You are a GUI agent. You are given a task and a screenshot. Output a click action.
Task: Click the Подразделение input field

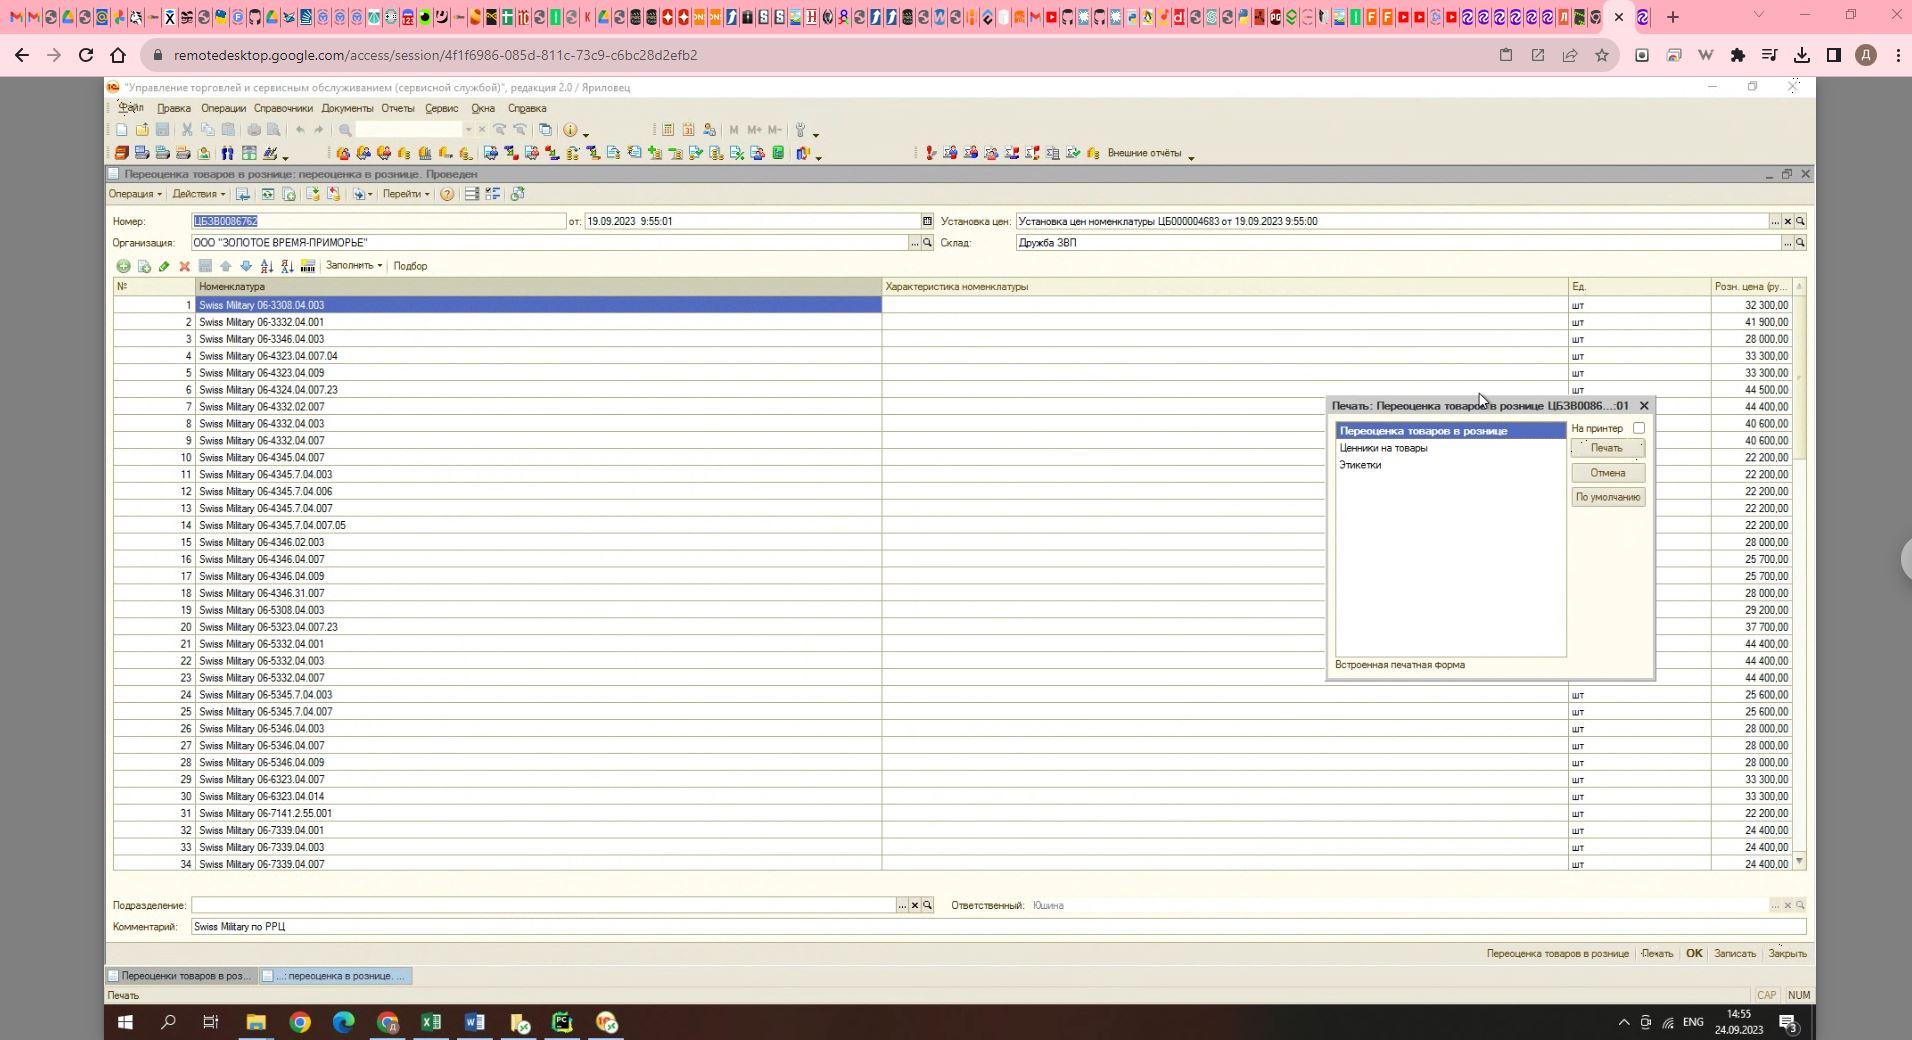coord(543,905)
